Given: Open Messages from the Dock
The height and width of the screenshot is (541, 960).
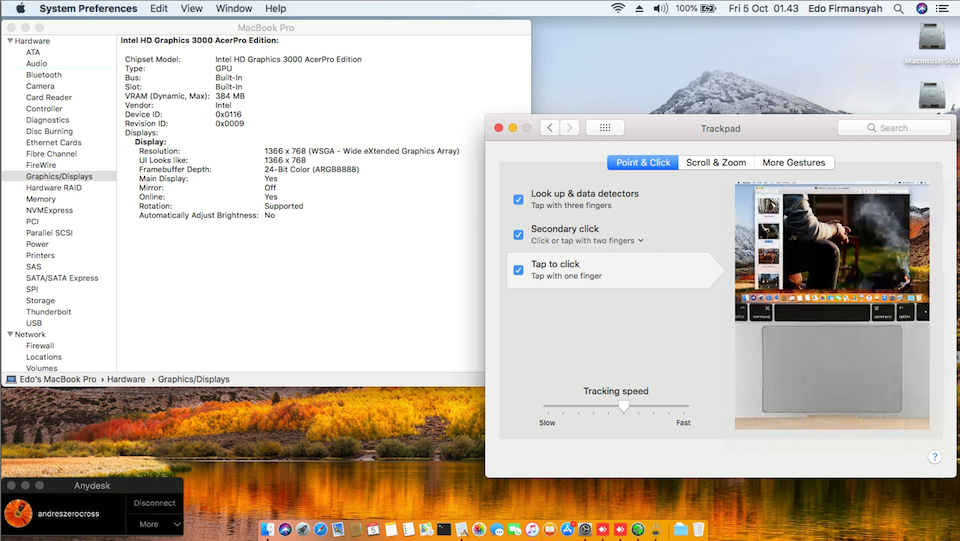Looking at the screenshot, I should (497, 529).
